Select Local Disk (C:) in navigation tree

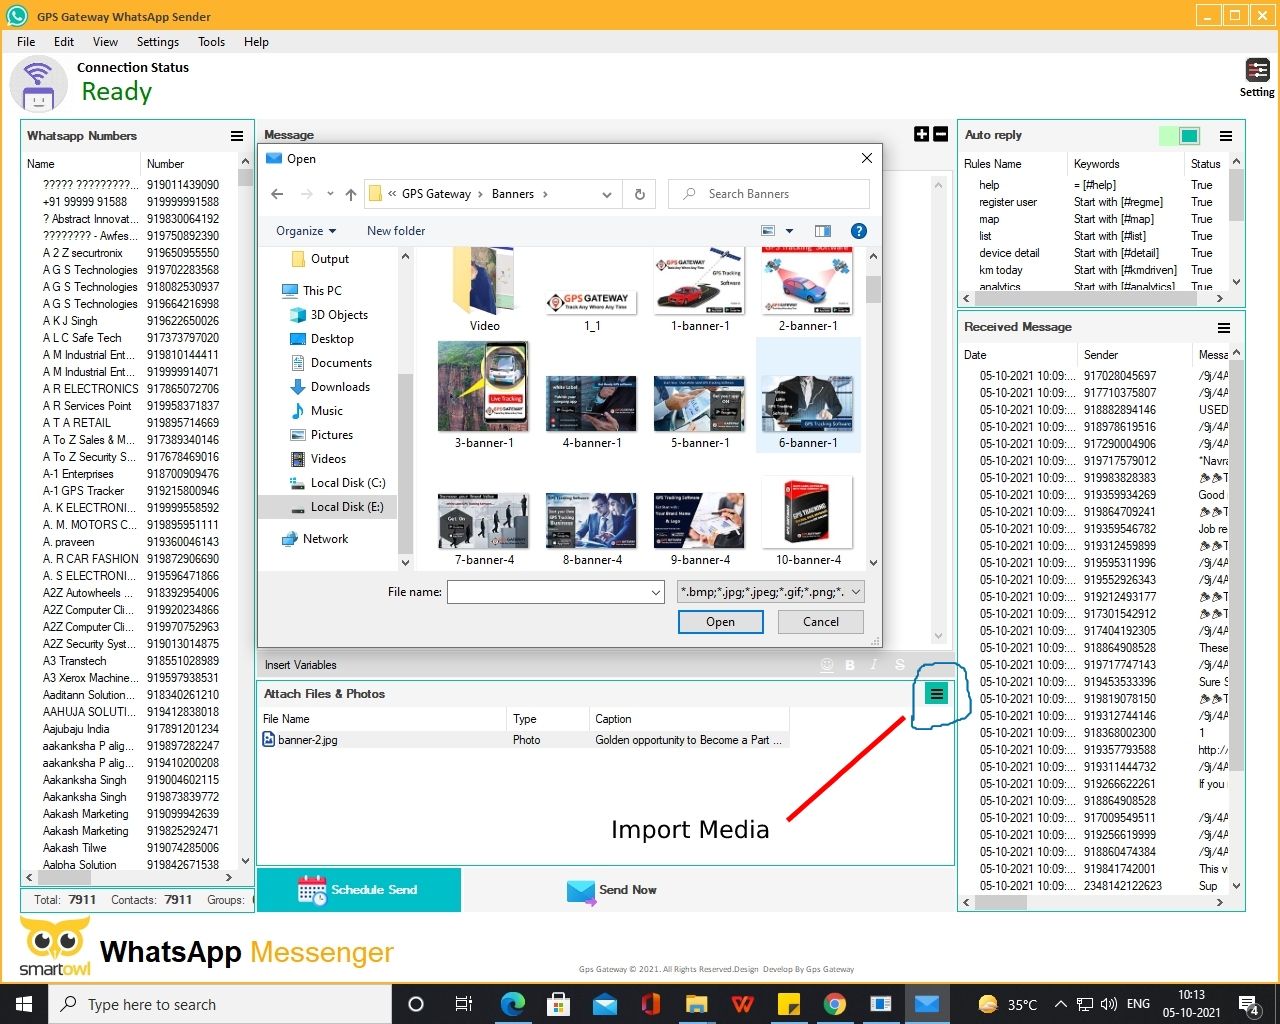347,483
